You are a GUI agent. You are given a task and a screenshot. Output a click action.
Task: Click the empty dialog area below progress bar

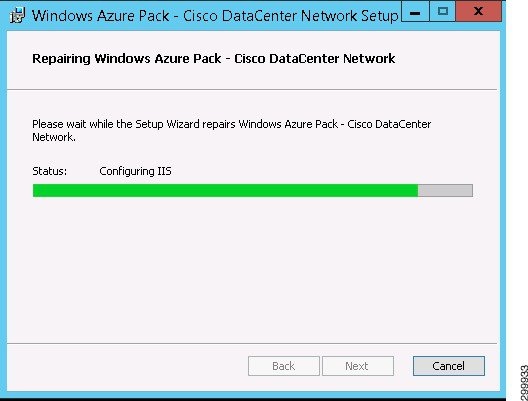(x=252, y=269)
